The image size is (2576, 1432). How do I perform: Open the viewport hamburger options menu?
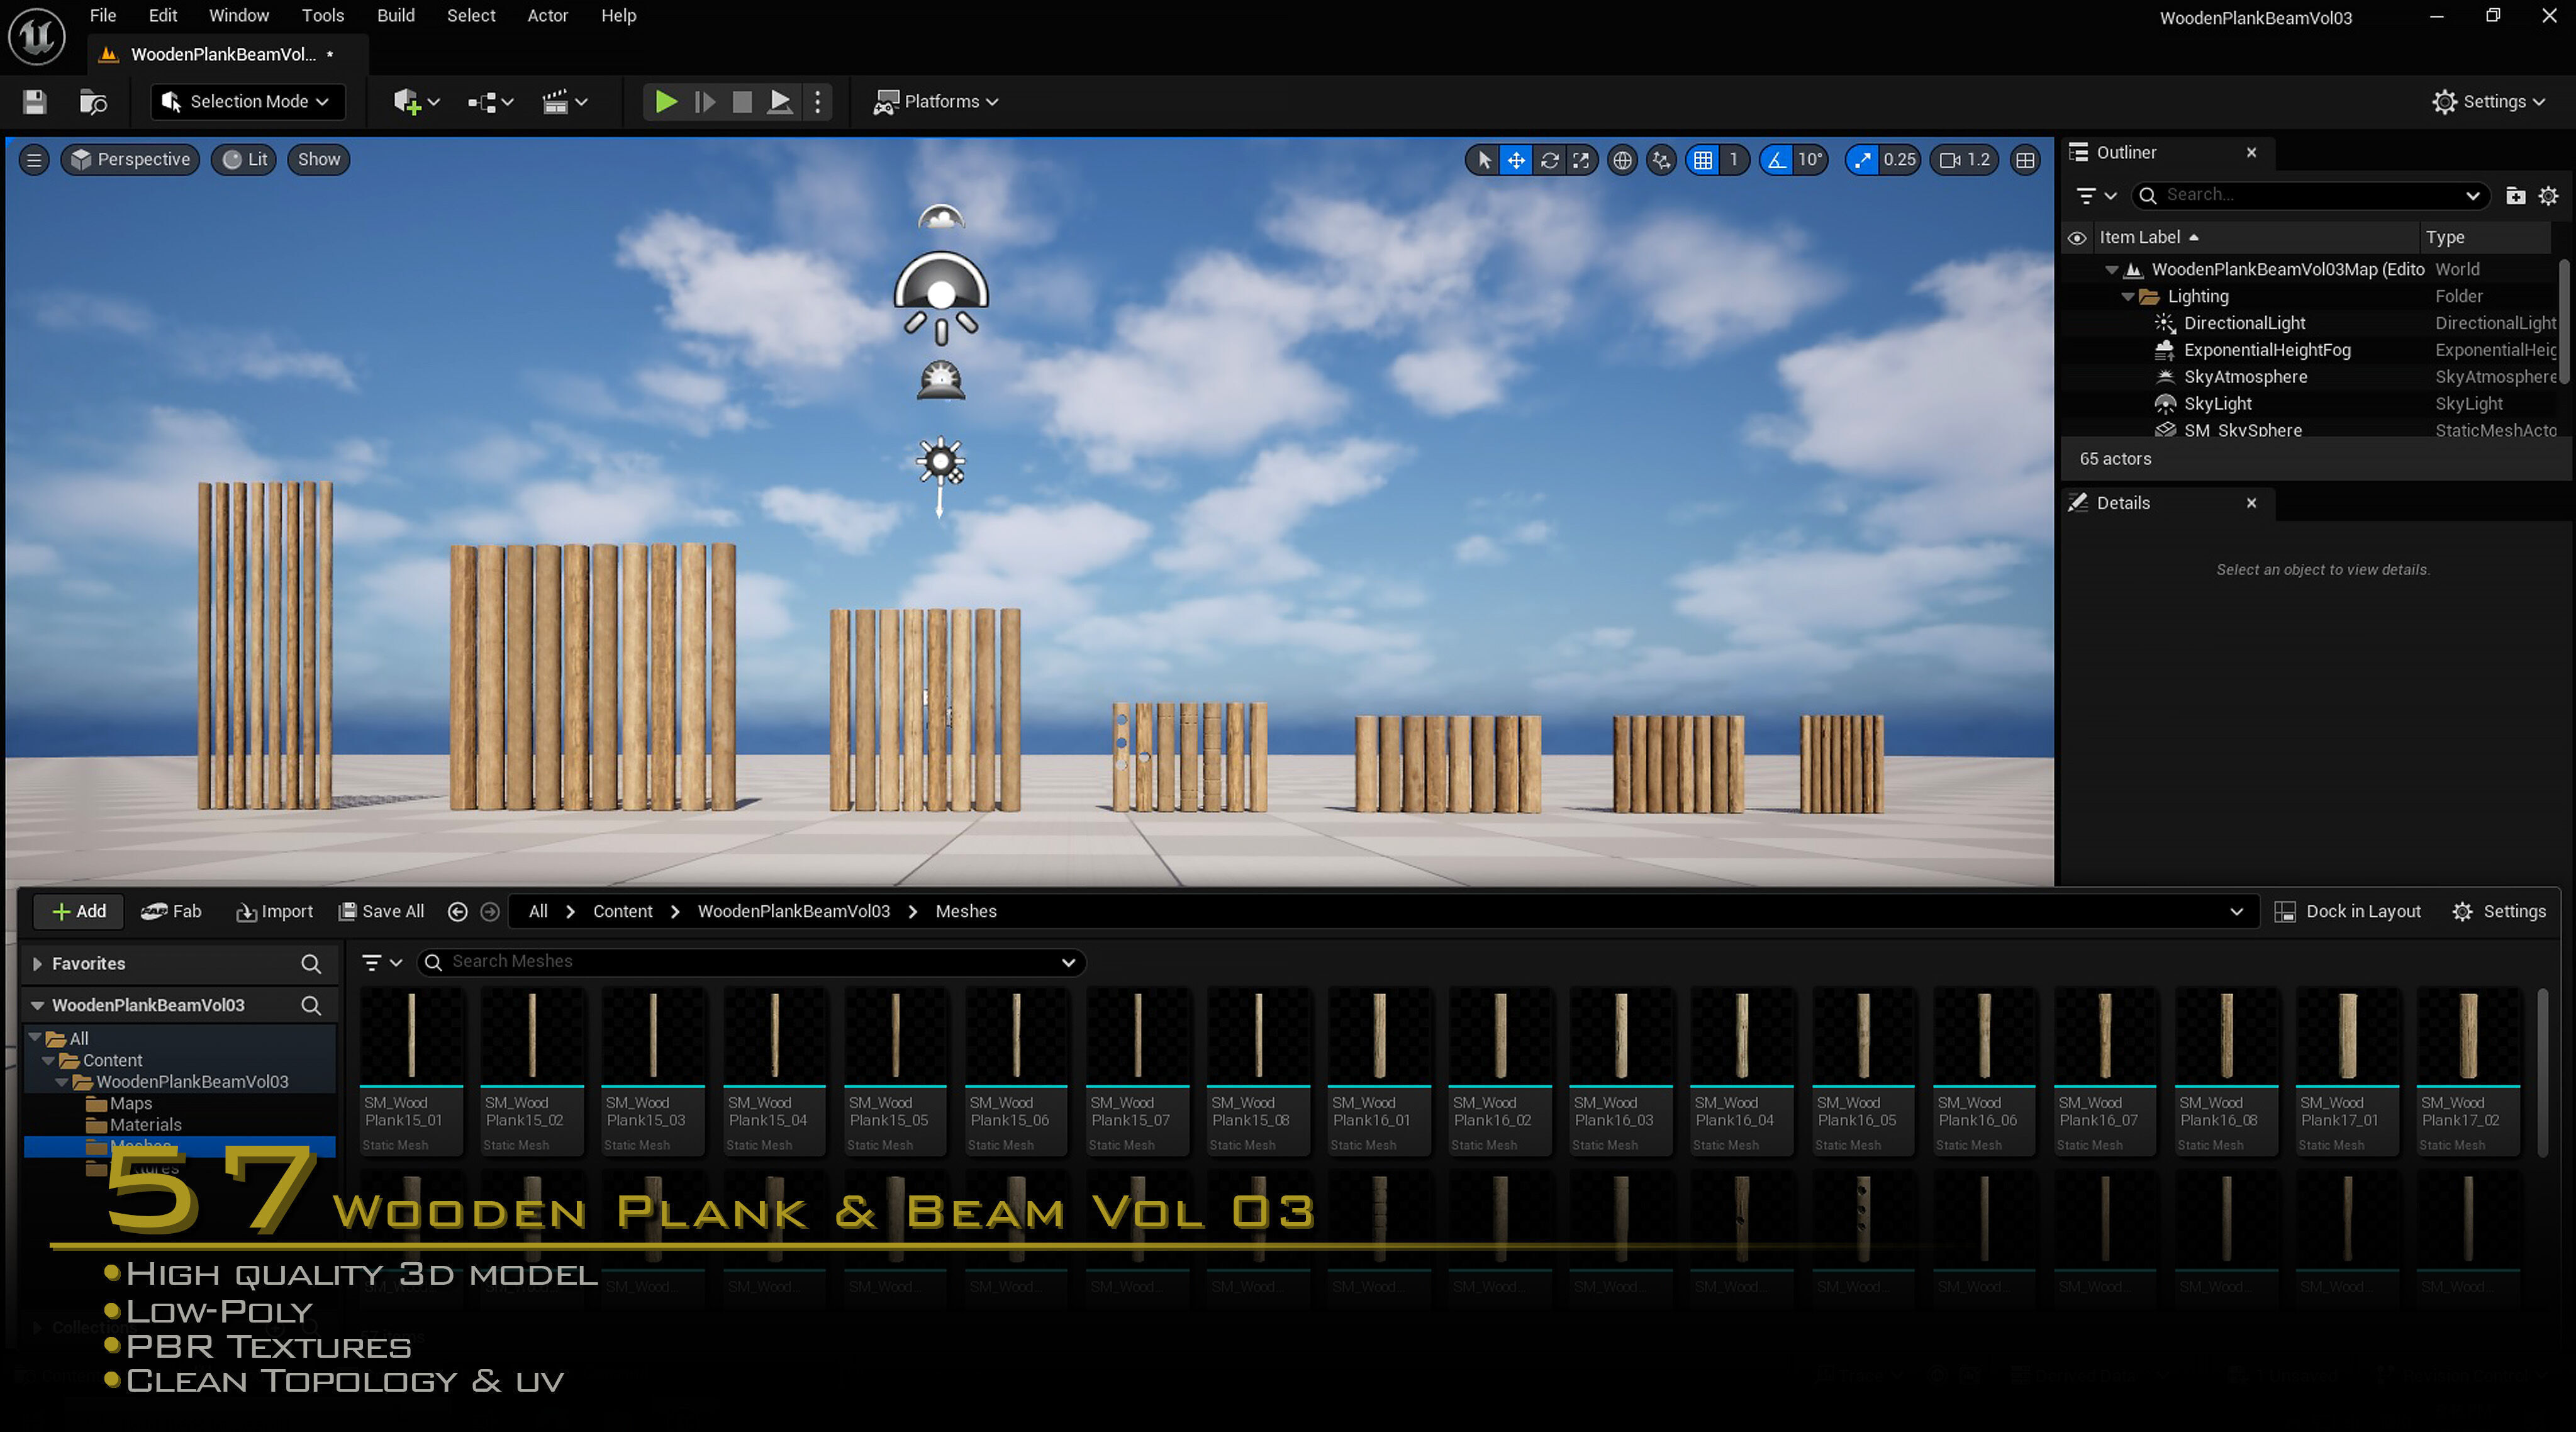coord(34,159)
